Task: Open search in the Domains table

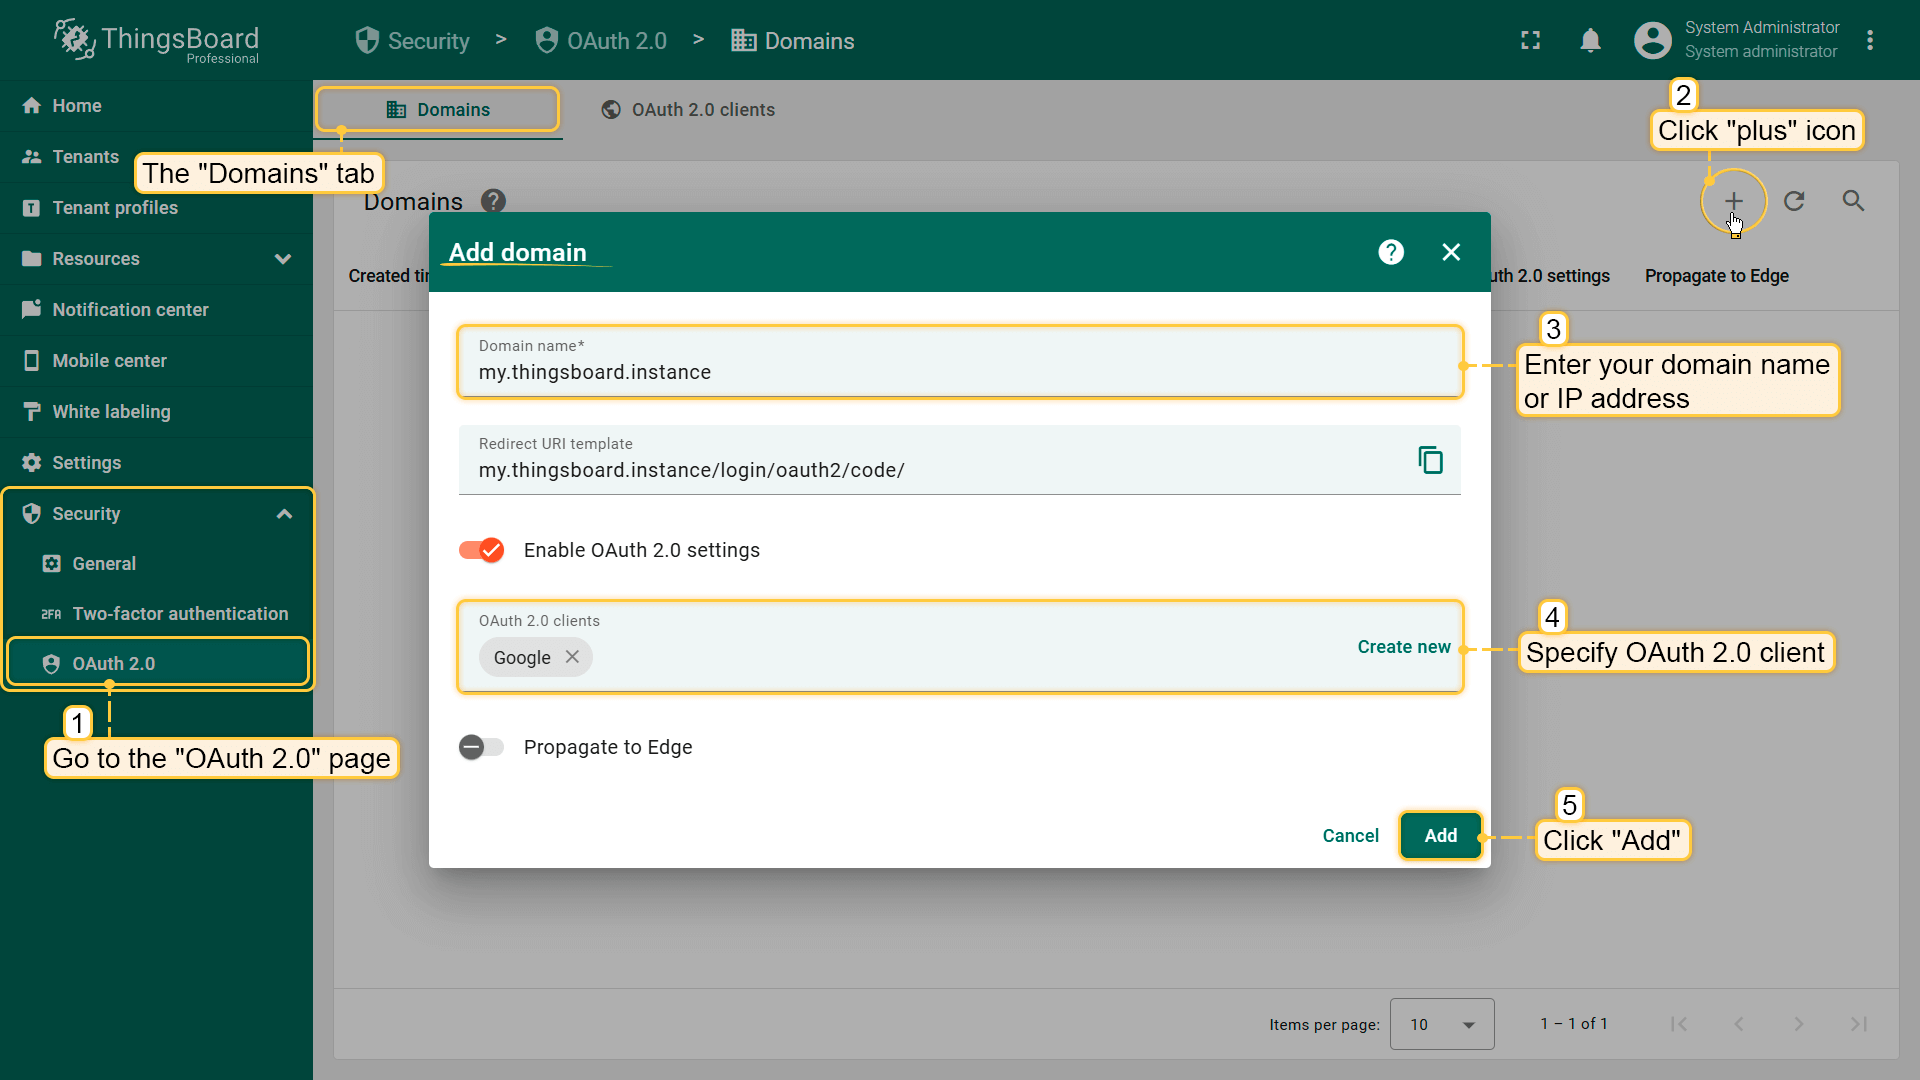Action: (x=1853, y=201)
